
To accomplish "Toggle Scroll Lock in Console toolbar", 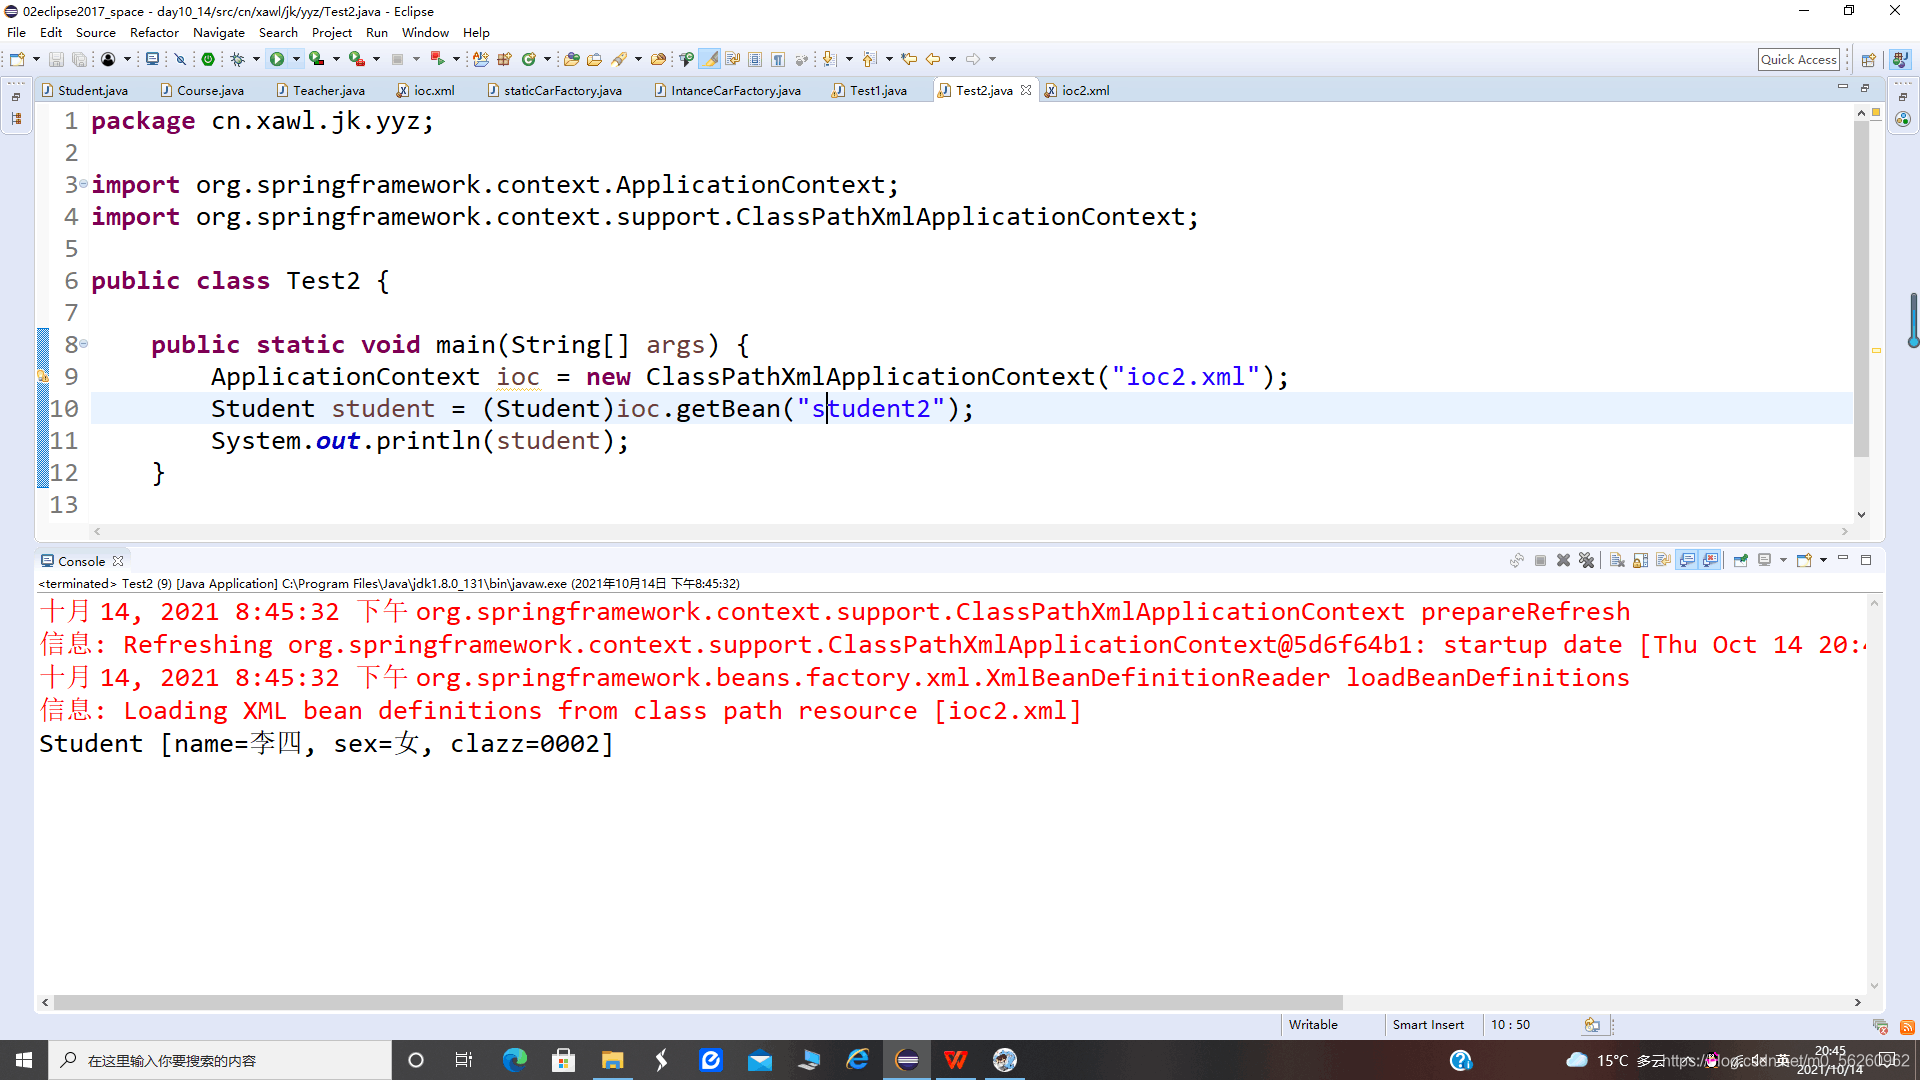I will (x=1641, y=561).
